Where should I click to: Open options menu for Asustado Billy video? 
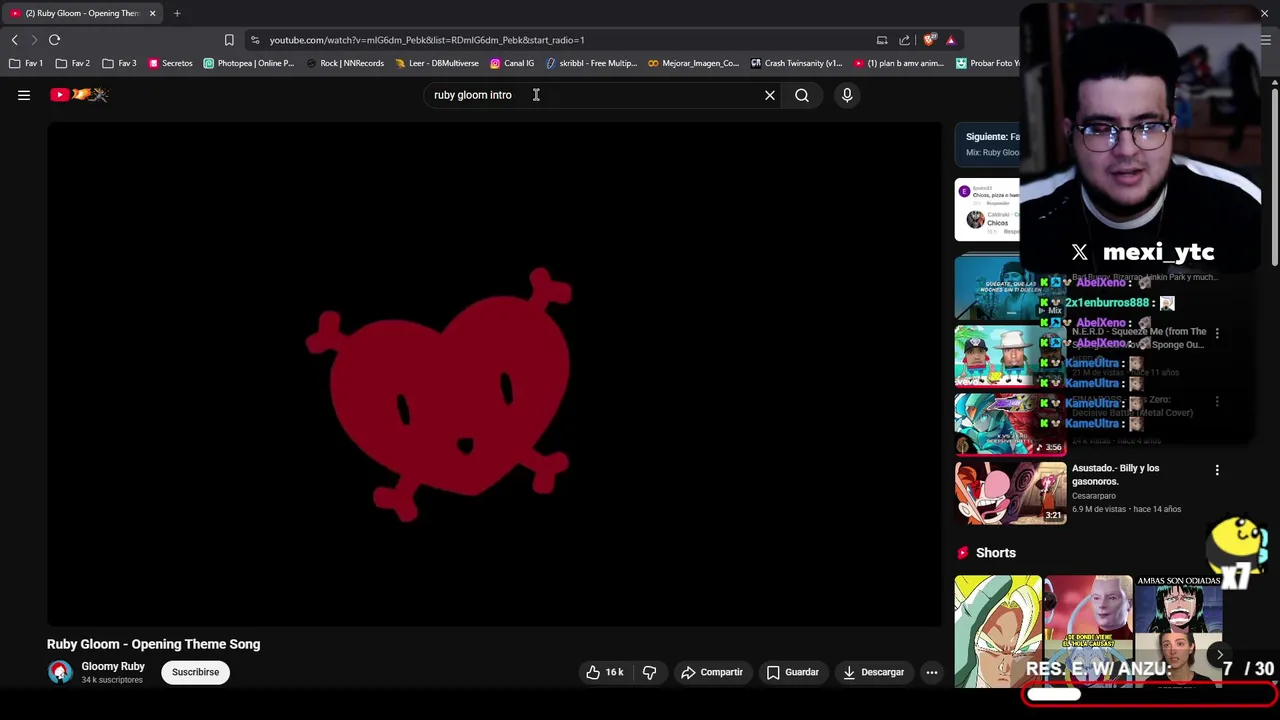click(x=1217, y=470)
